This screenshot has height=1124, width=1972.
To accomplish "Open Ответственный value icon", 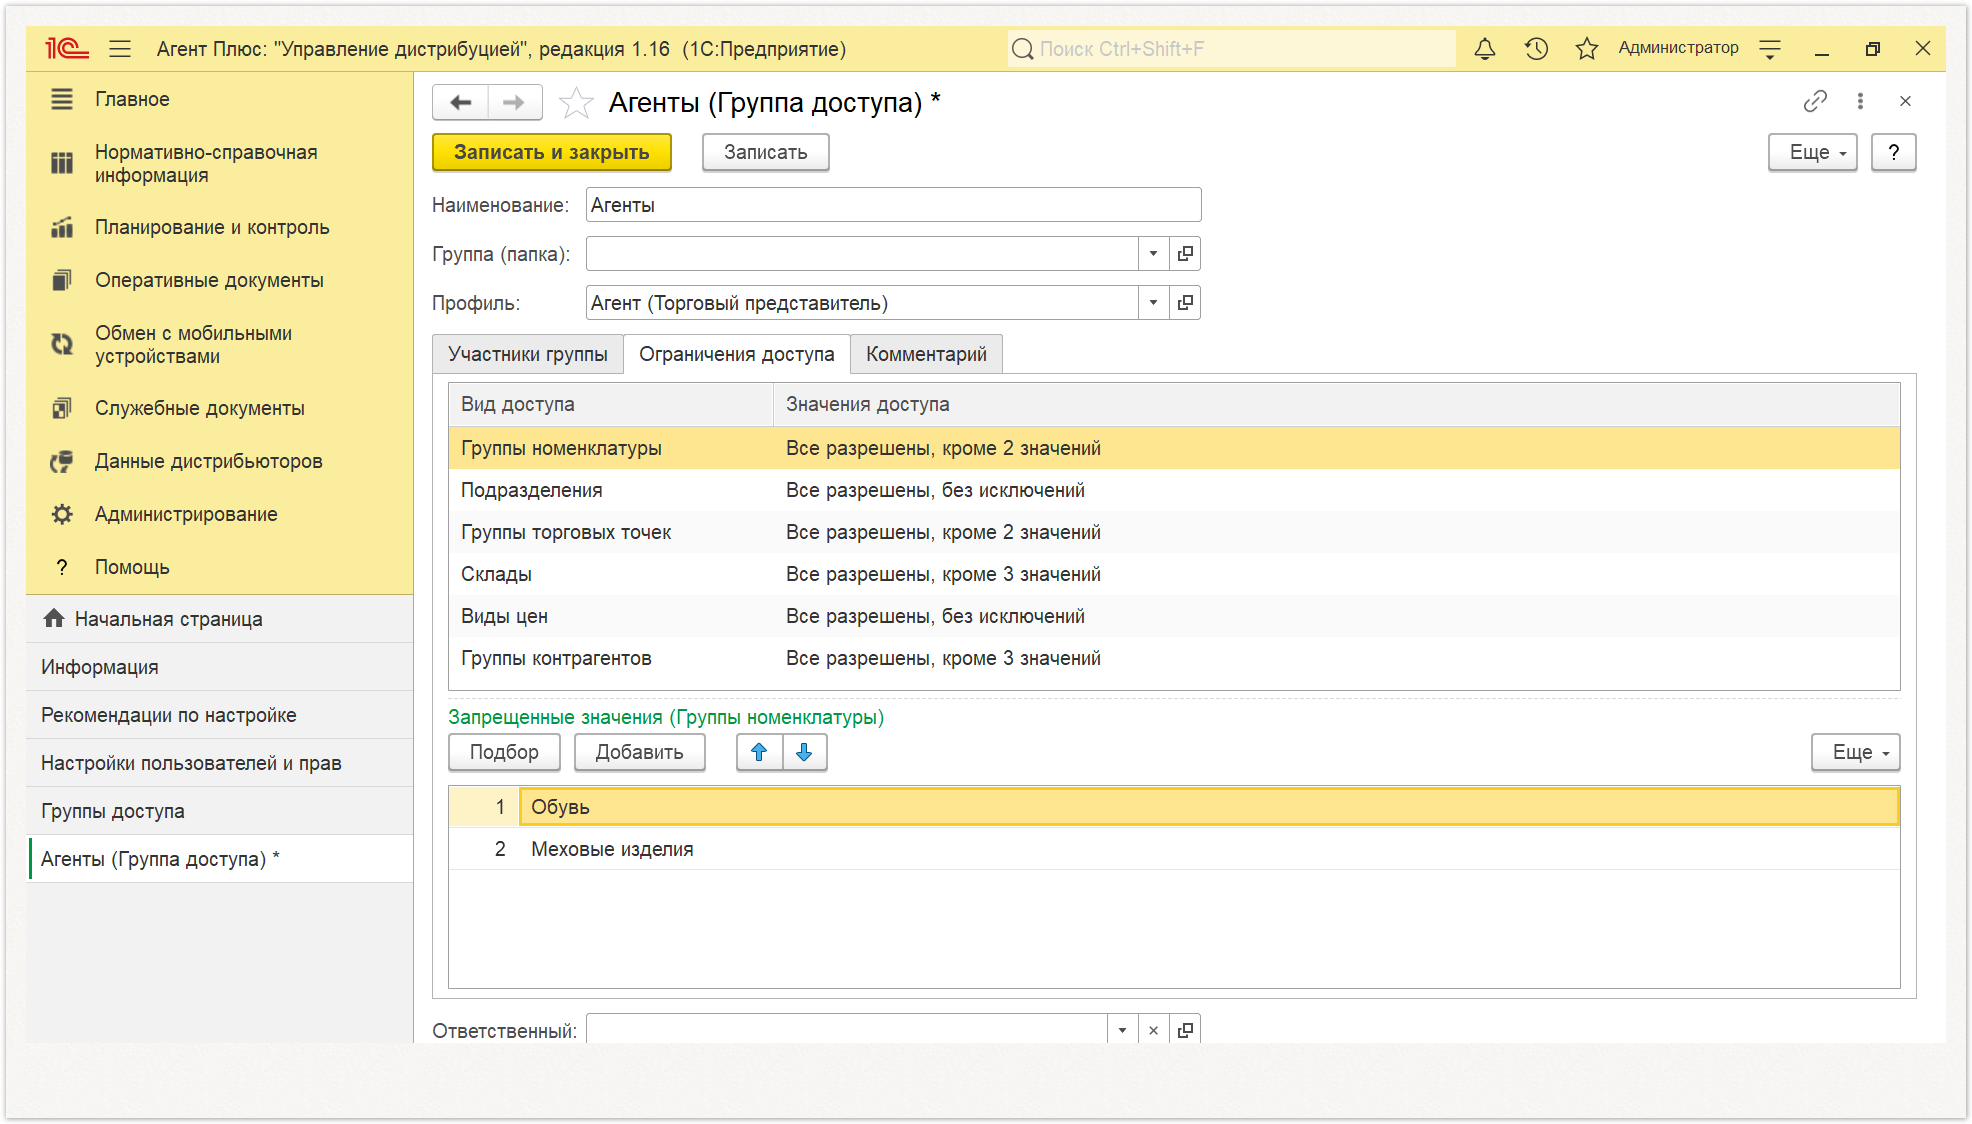I will tap(1185, 1030).
